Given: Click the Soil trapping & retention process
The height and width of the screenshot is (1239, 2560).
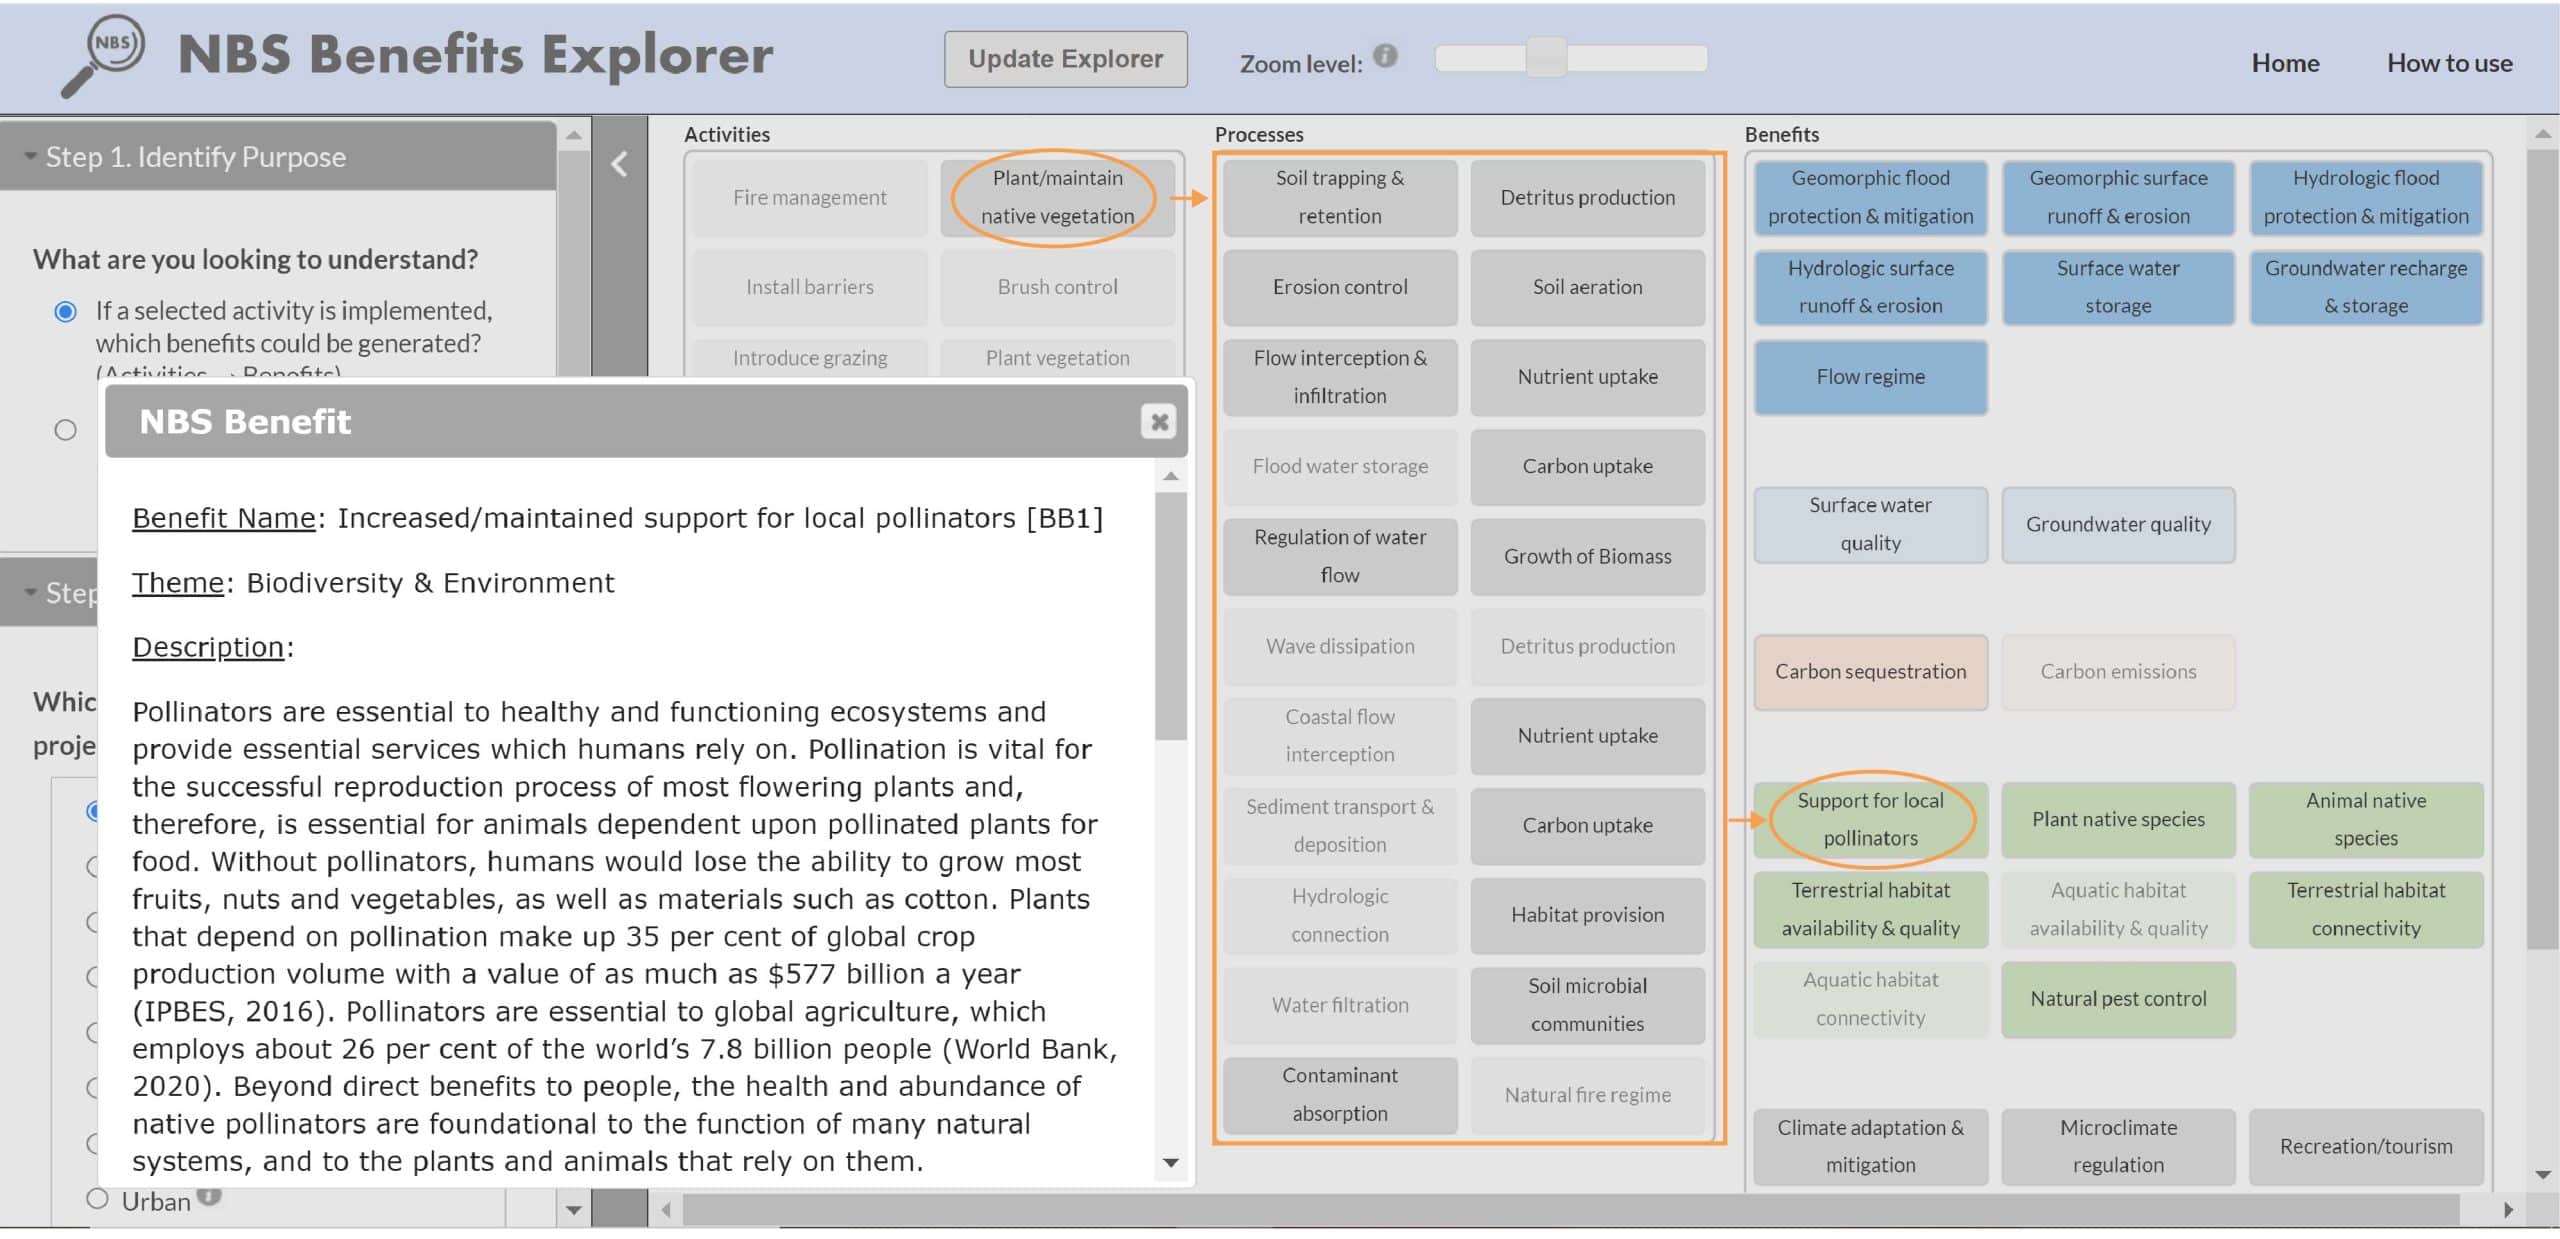Looking at the screenshot, I should [1340, 198].
